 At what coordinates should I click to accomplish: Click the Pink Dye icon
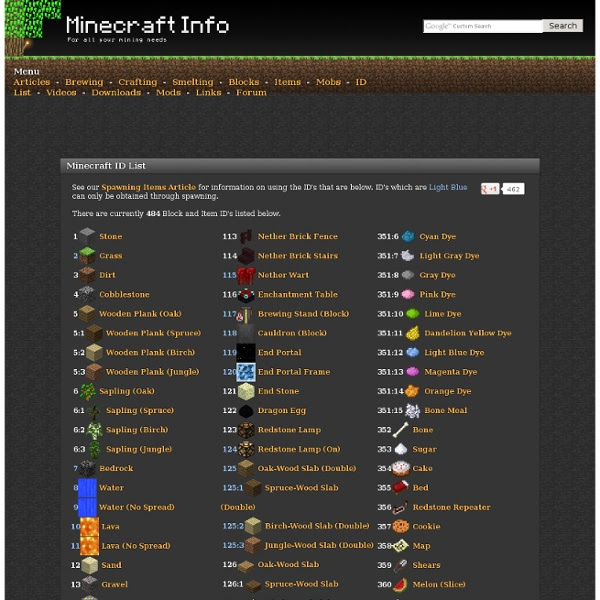(x=408, y=294)
